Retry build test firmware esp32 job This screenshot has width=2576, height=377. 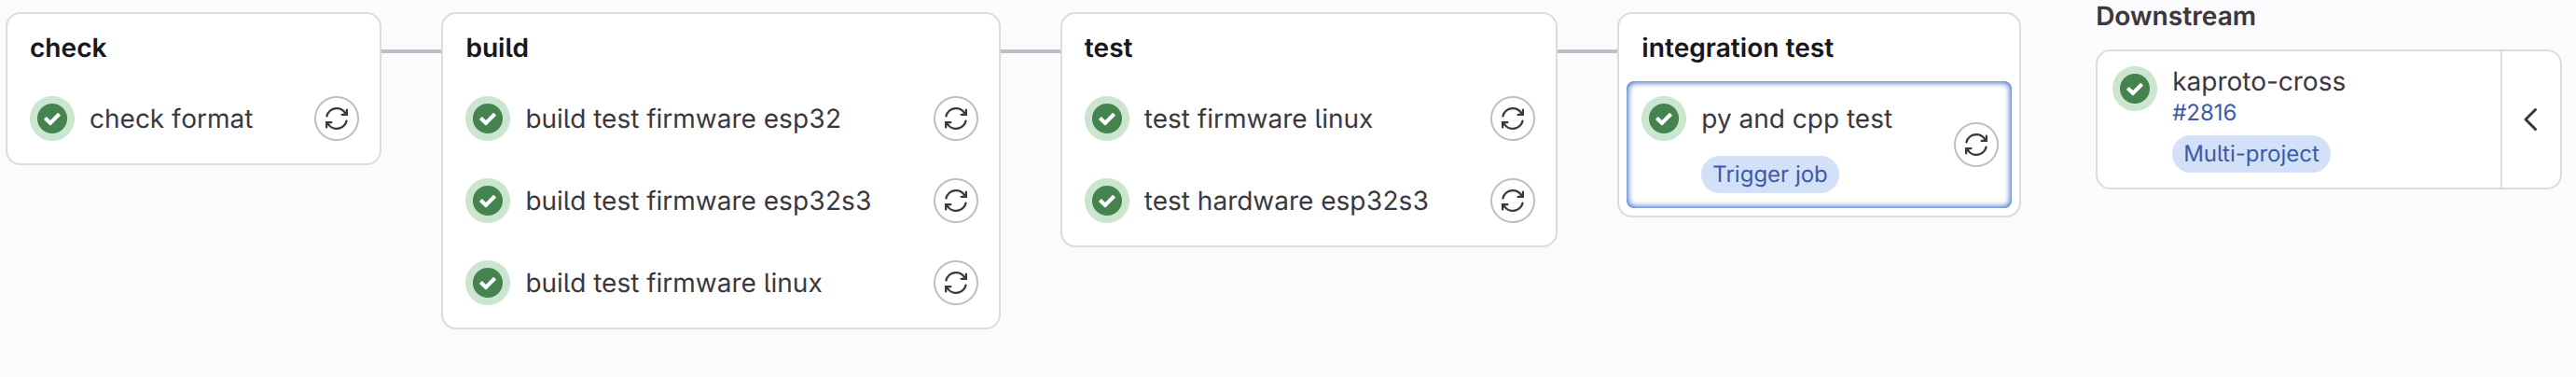(x=956, y=119)
